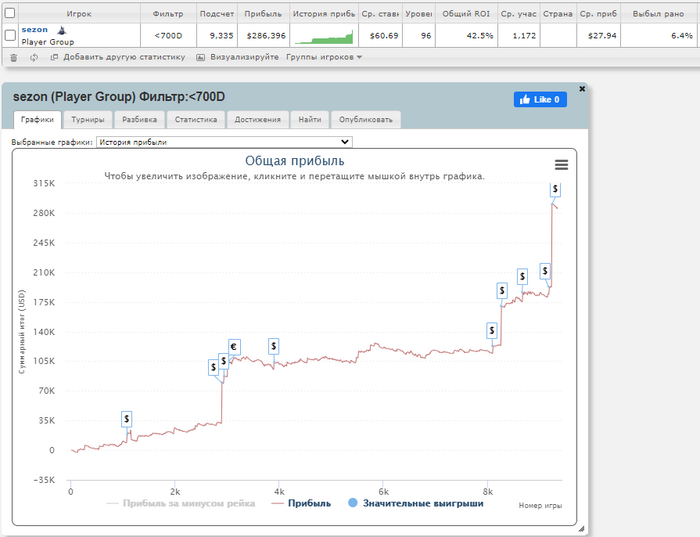Click the 'Player Group' label under sezon
The image size is (700, 537).
[48, 42]
